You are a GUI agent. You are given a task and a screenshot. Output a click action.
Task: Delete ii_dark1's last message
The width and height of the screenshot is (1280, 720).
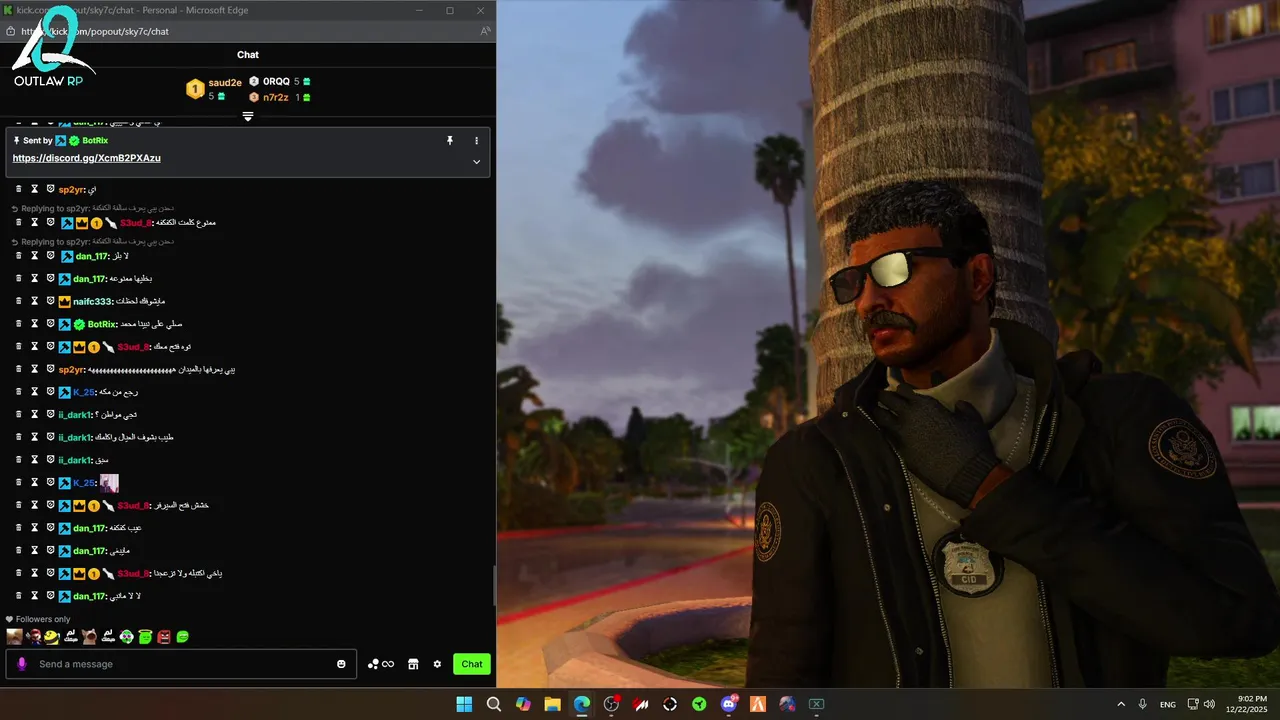coord(18,460)
